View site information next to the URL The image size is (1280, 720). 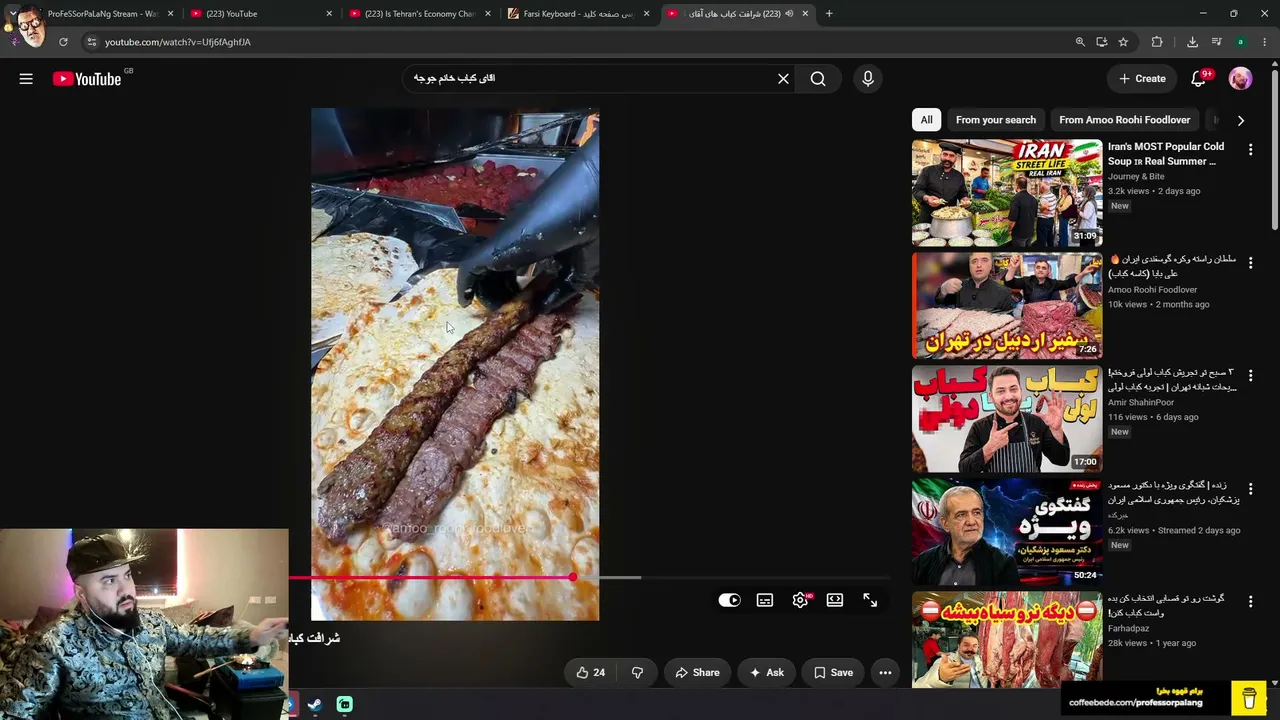91,42
